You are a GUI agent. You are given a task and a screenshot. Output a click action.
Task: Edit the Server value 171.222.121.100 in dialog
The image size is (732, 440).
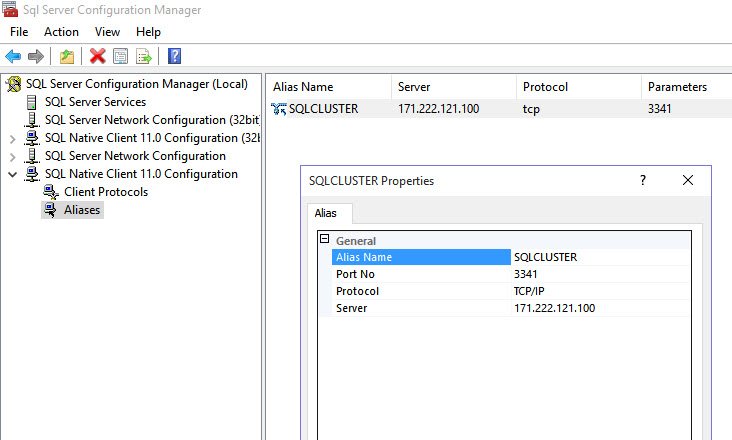600,308
